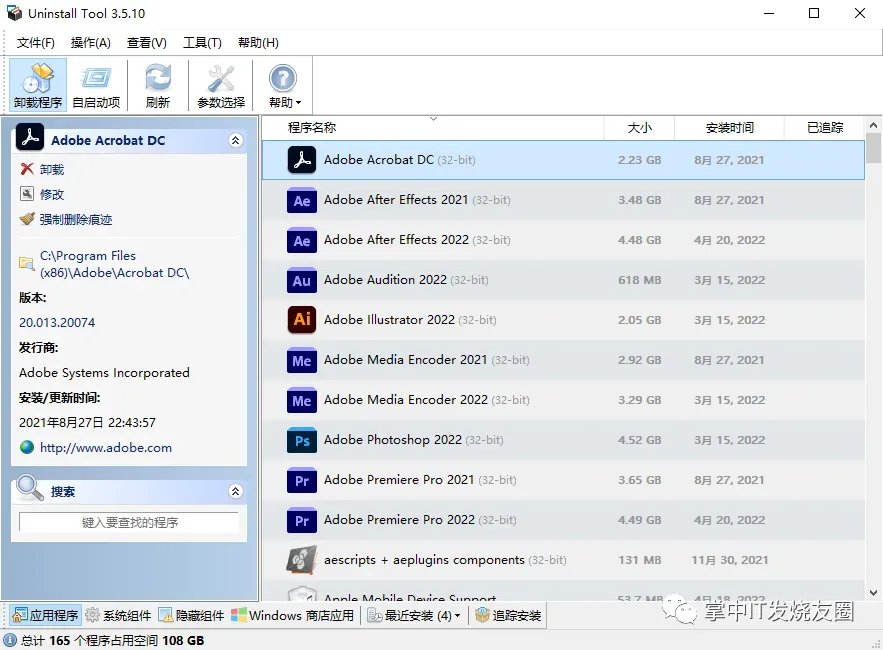The height and width of the screenshot is (650, 883).
Task: Open the 查看(V) menu
Action: click(146, 43)
